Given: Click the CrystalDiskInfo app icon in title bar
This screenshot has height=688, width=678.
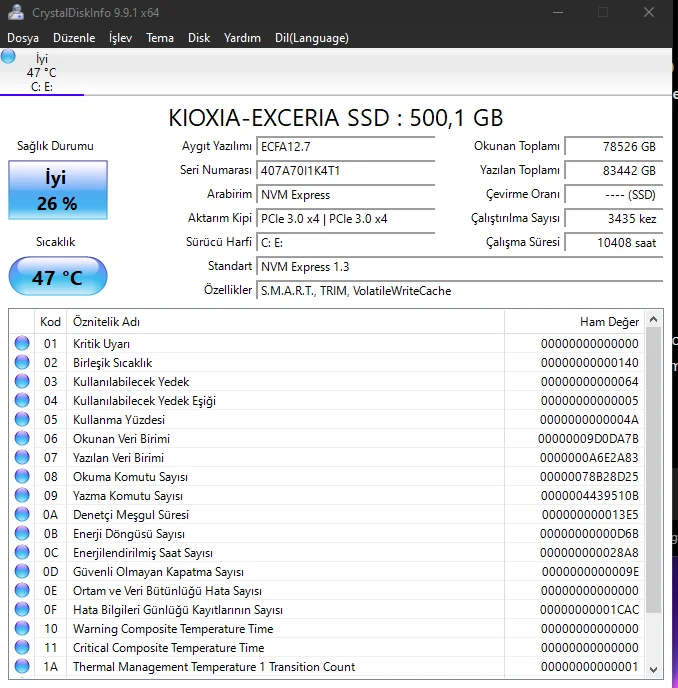Looking at the screenshot, I should tap(16, 12).
